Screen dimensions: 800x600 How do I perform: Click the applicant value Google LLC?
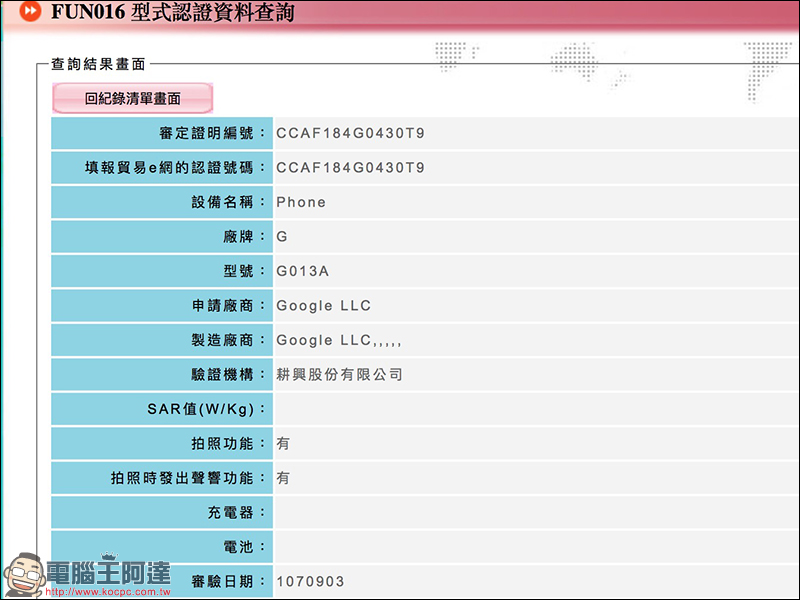point(323,306)
